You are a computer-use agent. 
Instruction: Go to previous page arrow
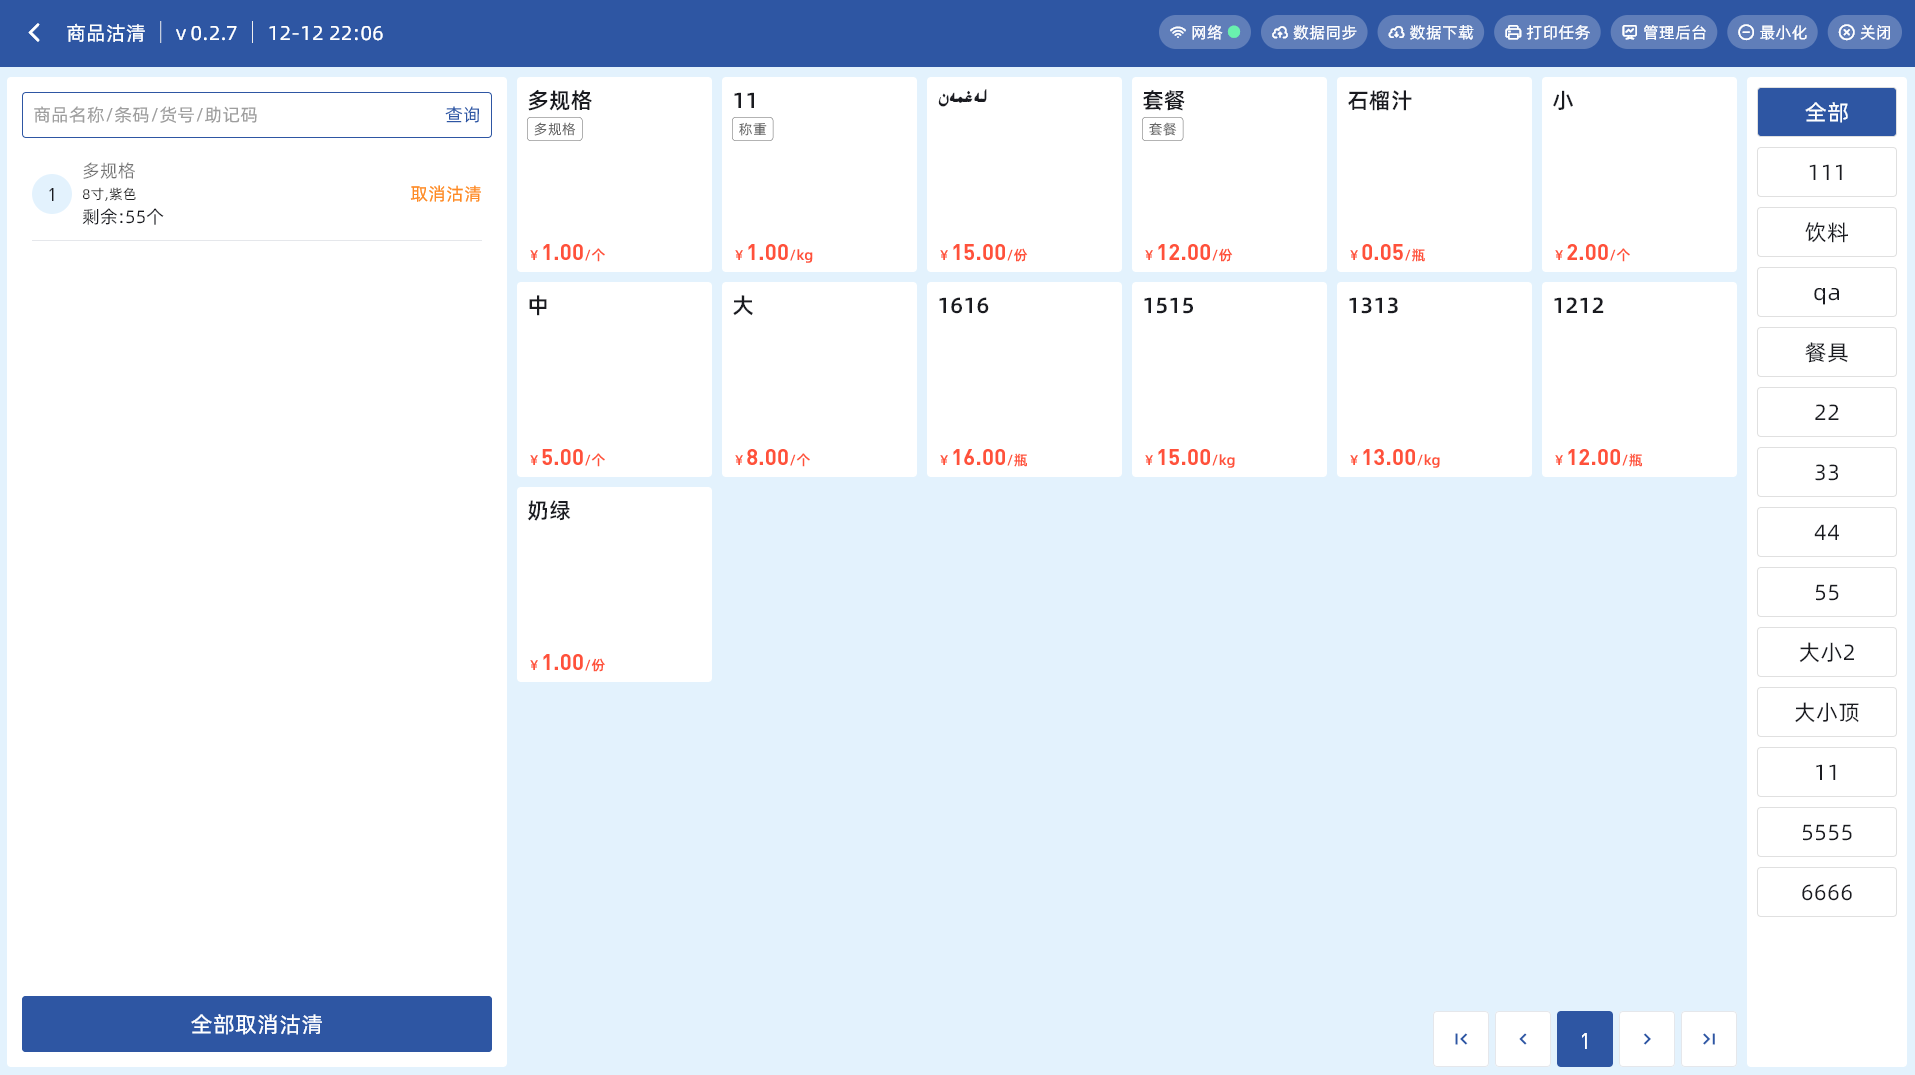(x=1522, y=1039)
